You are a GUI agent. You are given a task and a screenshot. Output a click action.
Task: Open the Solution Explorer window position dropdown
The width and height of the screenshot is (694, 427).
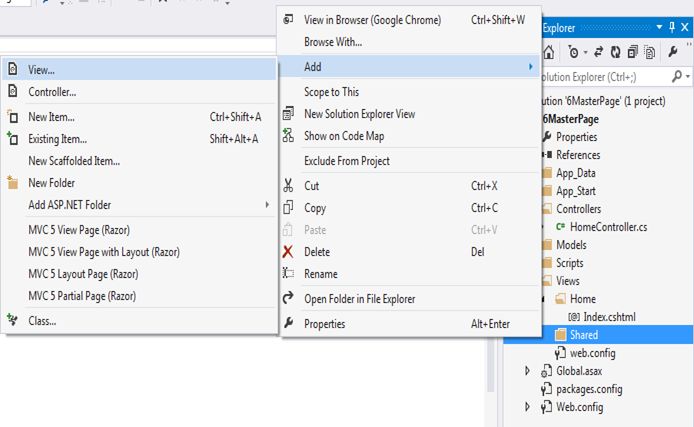coord(659,27)
